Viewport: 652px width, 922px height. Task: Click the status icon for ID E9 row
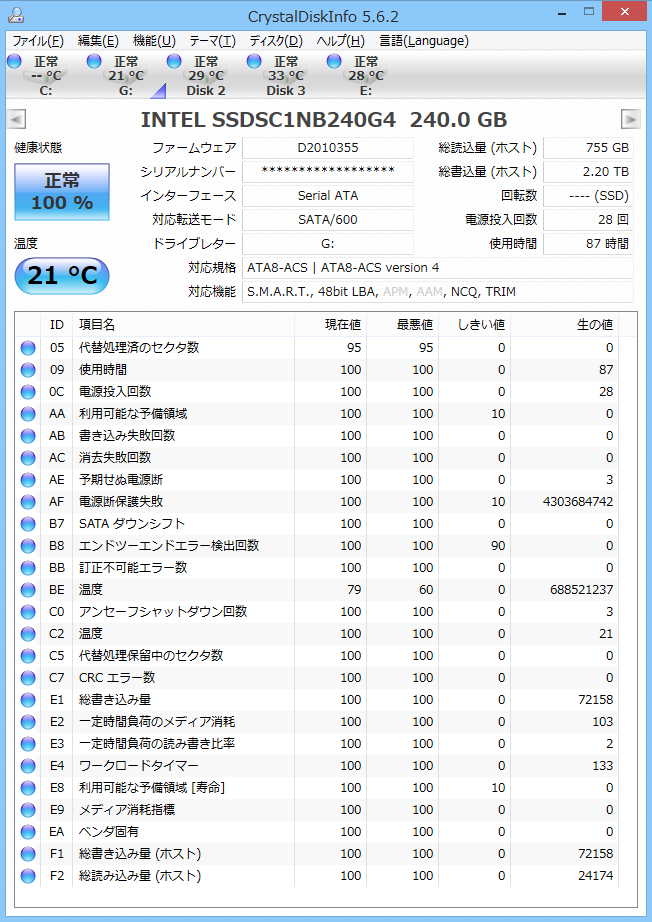28,810
